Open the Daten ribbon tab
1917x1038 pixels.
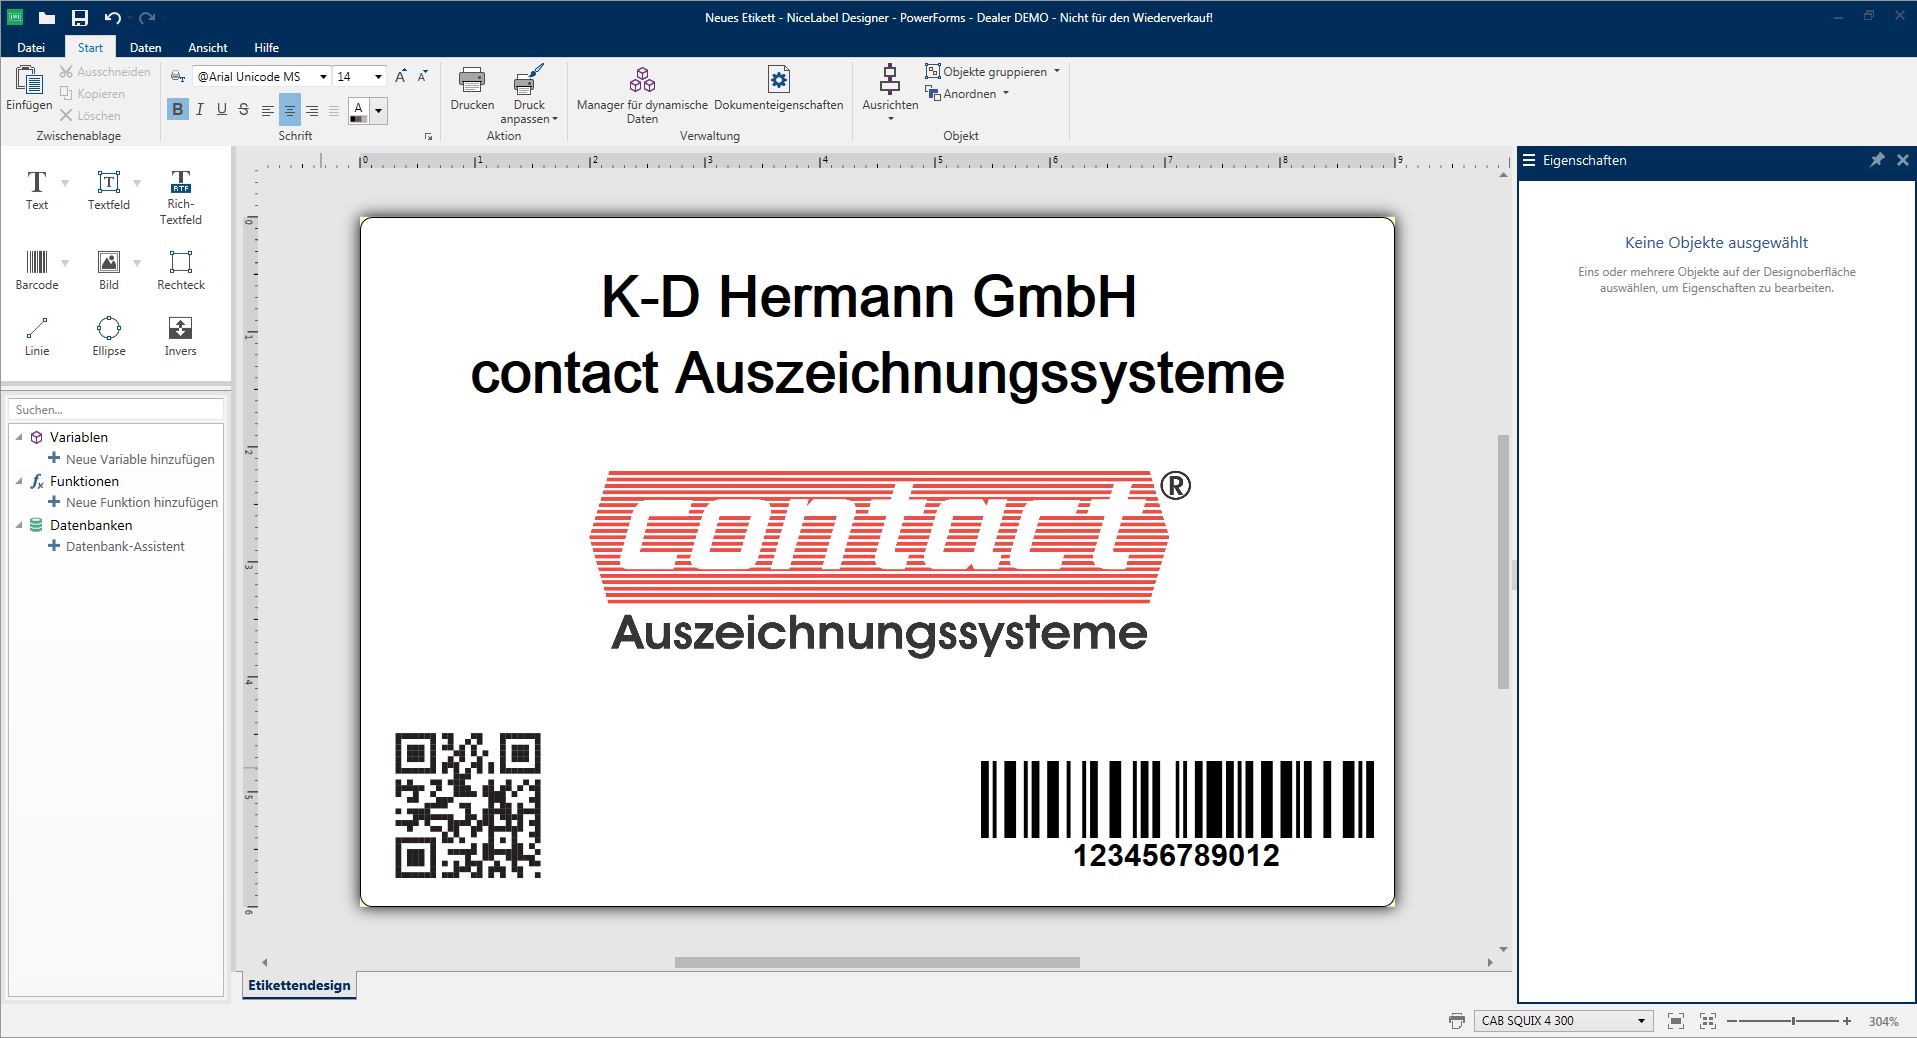pyautogui.click(x=145, y=47)
